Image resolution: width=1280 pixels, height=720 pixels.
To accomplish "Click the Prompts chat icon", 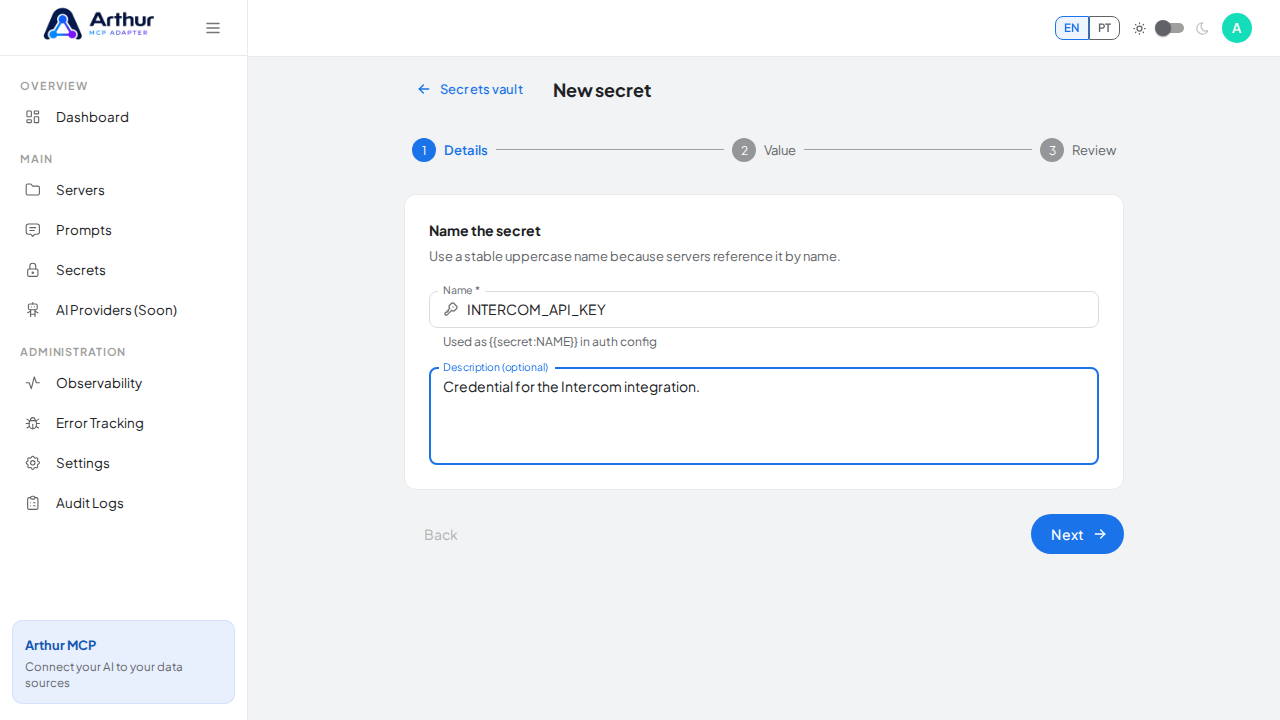I will 33,230.
